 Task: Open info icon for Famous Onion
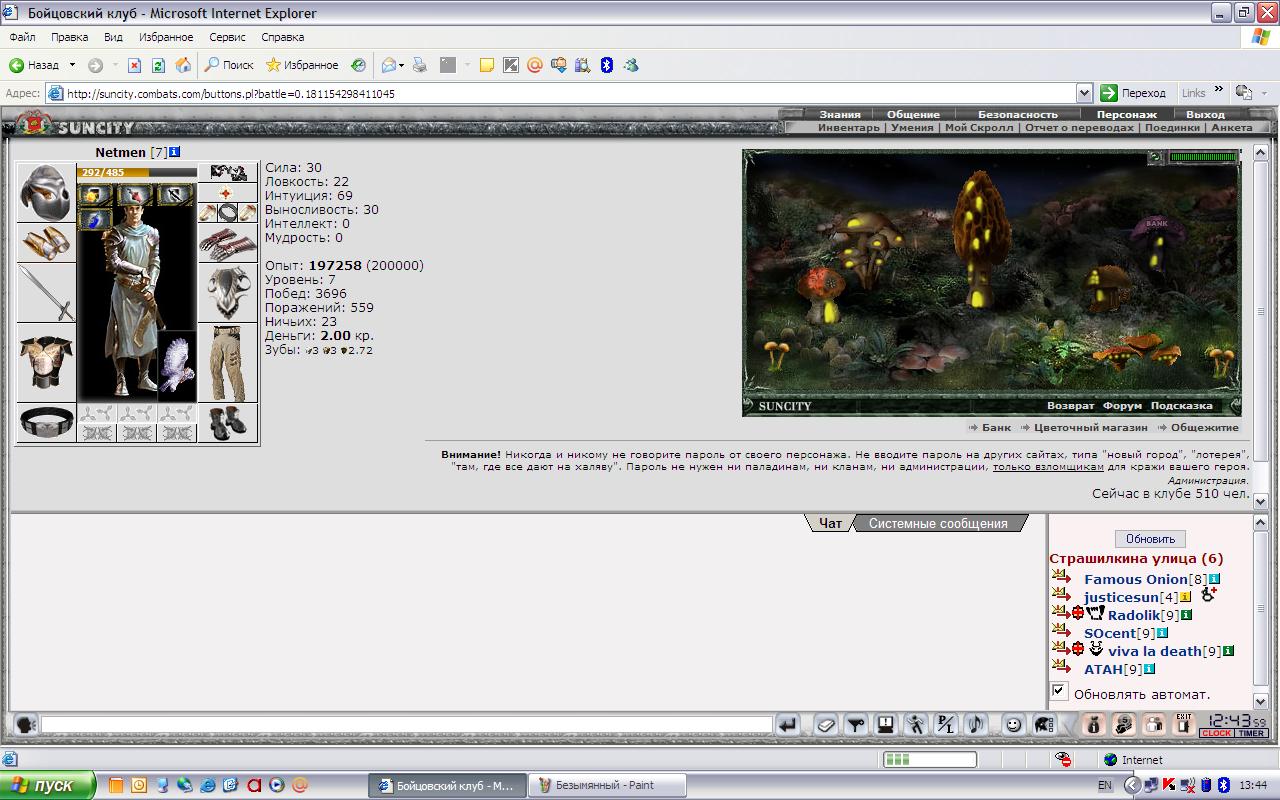pos(1215,579)
